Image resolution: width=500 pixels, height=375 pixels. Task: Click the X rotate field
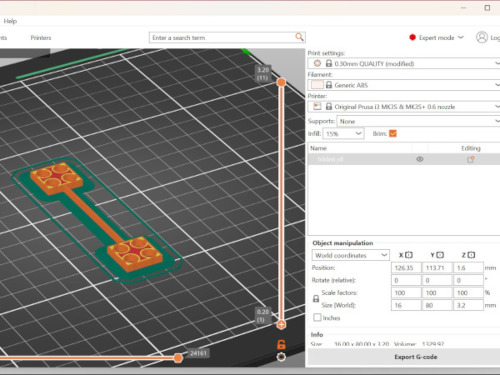[x=406, y=280]
